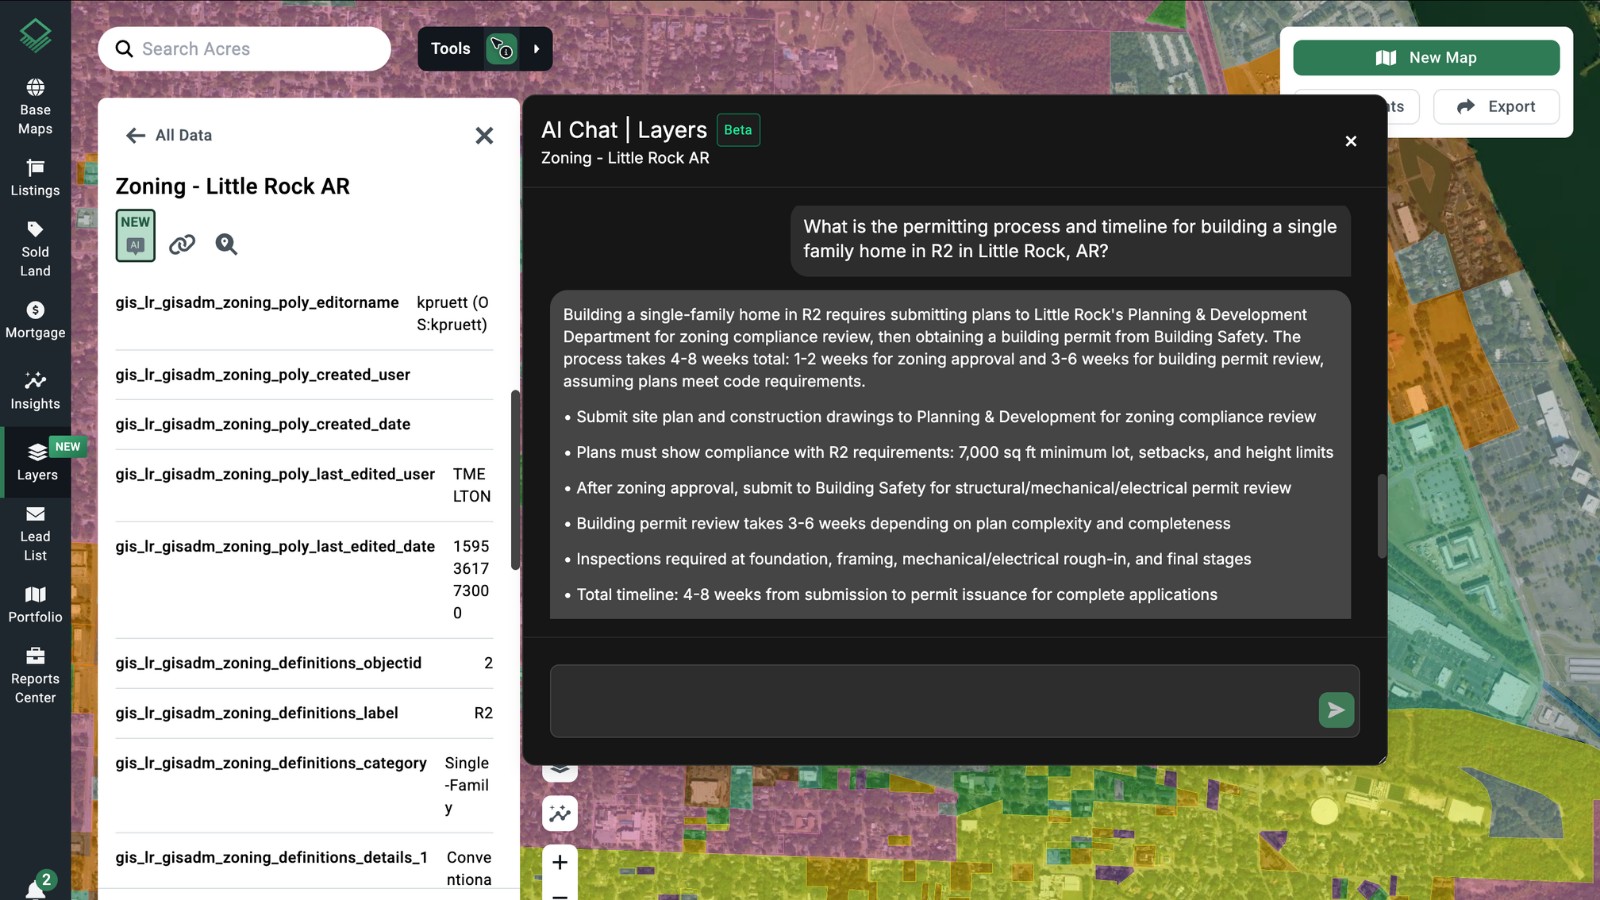Viewport: 1600px width, 900px height.
Task: Select the Layers tab in sidebar
Action: point(37,462)
